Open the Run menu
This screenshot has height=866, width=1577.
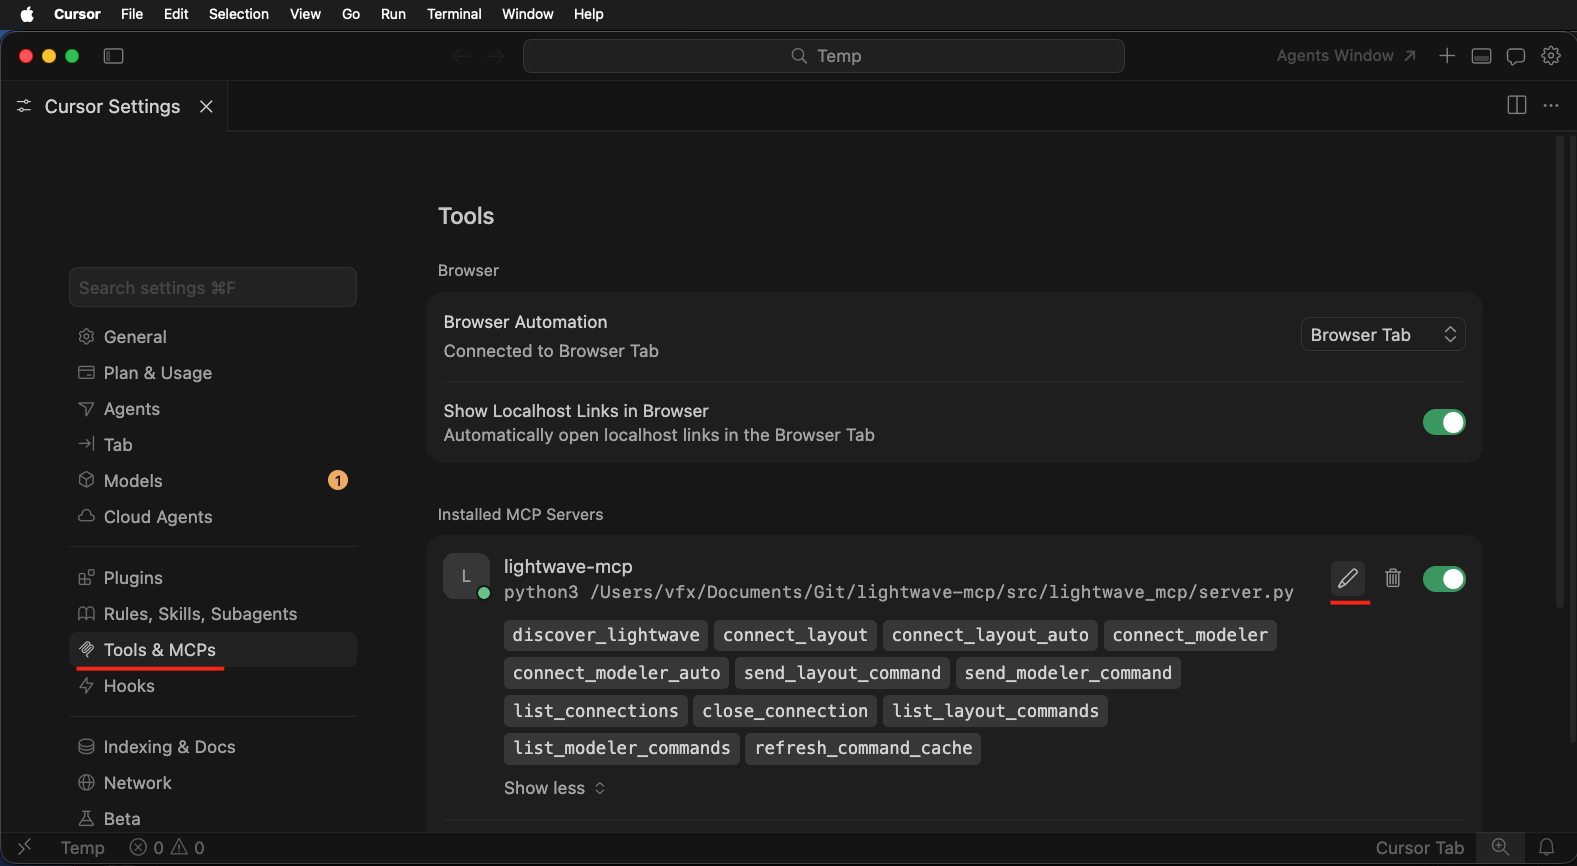tap(393, 14)
